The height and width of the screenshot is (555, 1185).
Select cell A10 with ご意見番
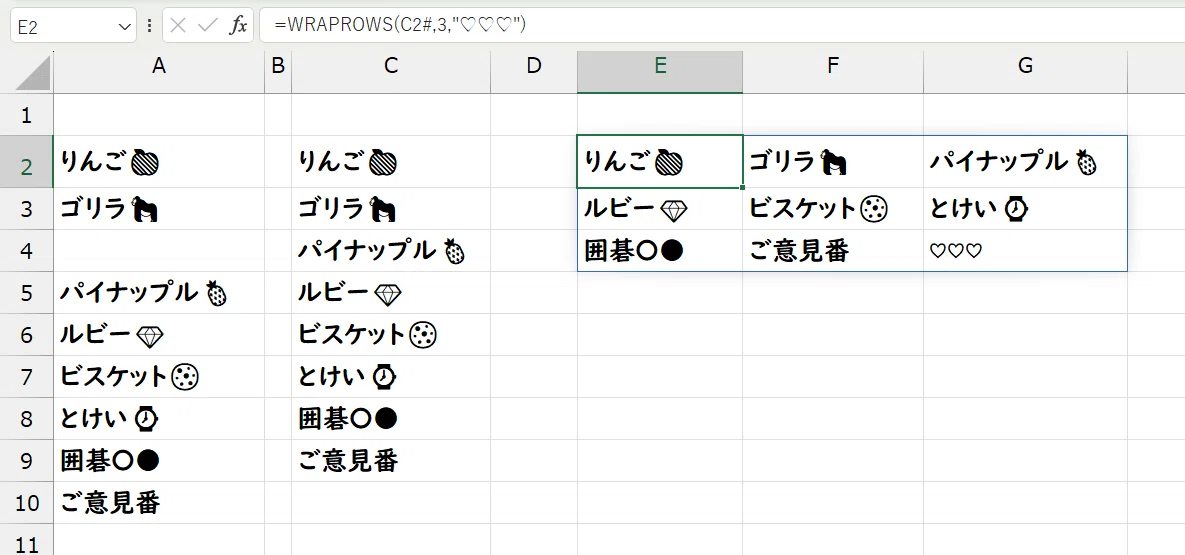coord(159,502)
